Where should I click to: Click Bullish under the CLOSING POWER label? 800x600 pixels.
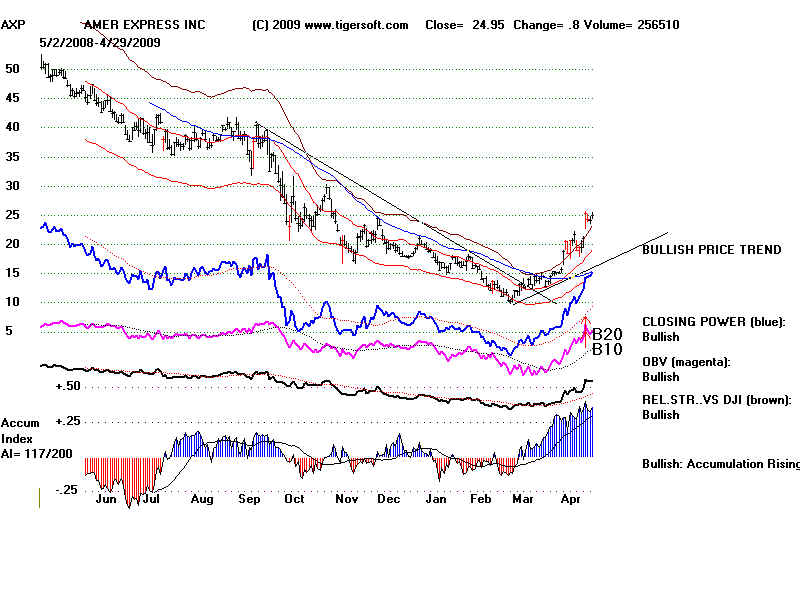pyautogui.click(x=661, y=337)
